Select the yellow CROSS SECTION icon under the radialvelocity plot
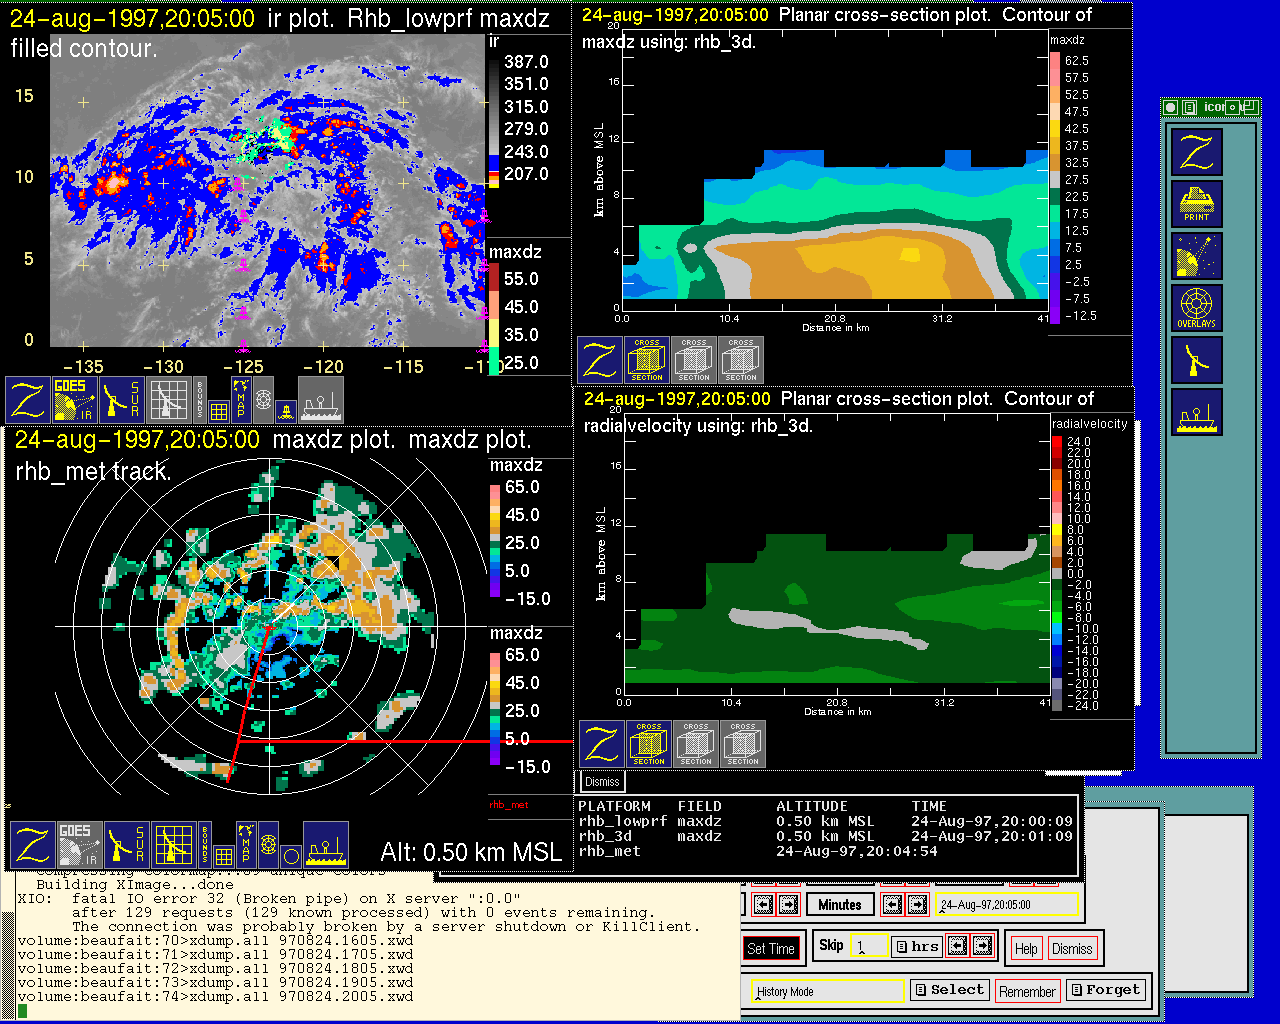Viewport: 1280px width, 1024px height. coord(649,744)
